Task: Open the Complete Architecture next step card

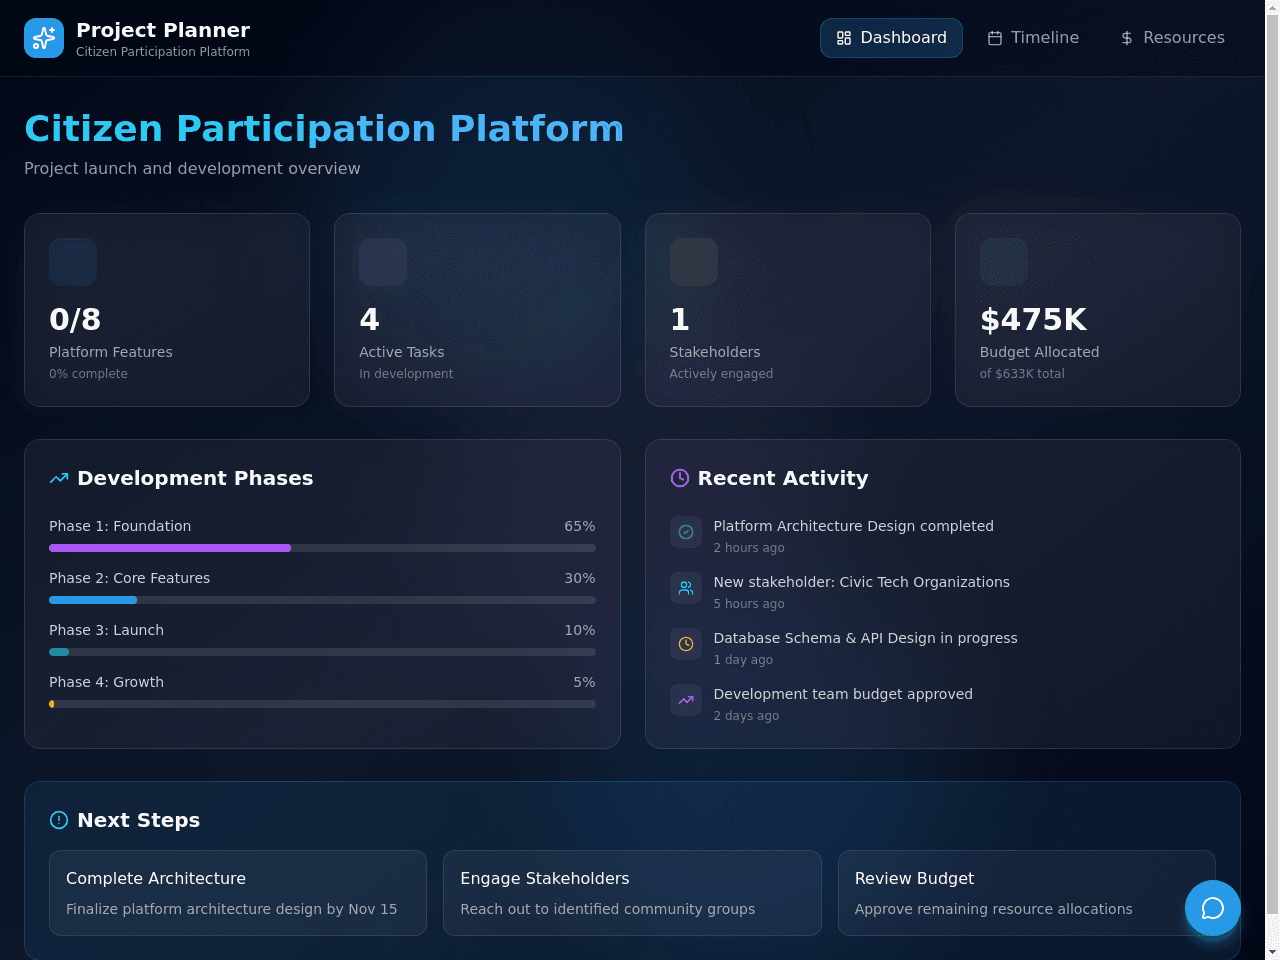Action: tap(238, 893)
